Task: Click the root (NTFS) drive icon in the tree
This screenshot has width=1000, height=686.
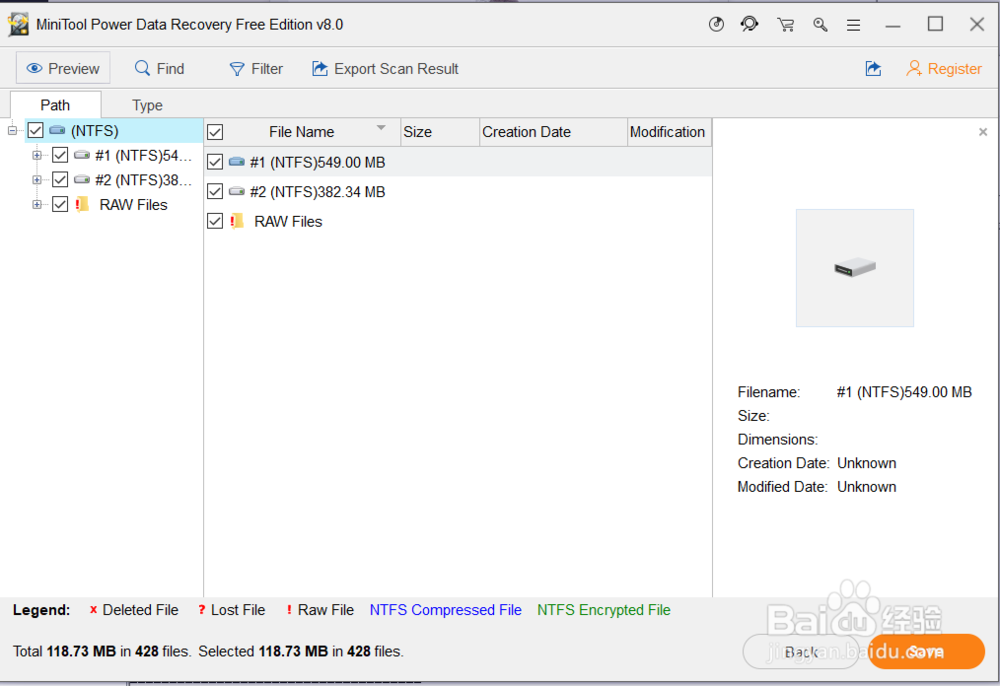Action: pyautogui.click(x=57, y=131)
